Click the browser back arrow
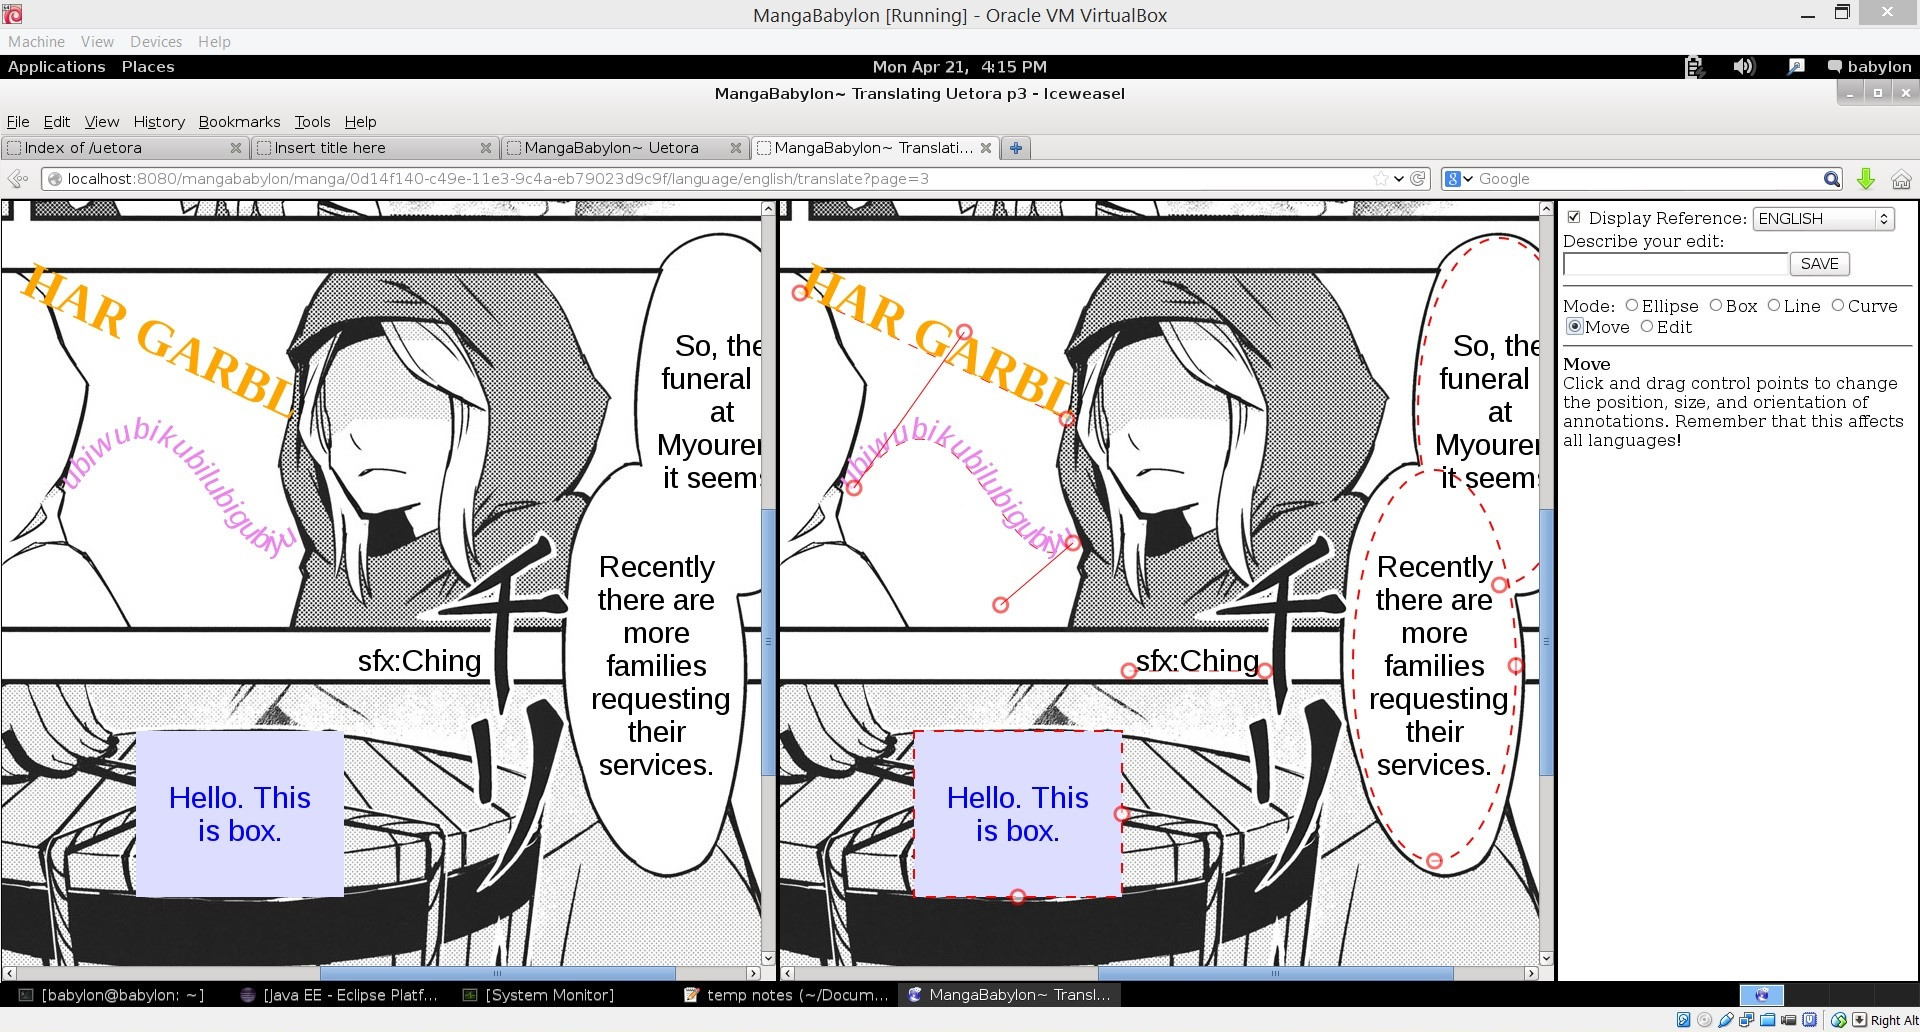1920x1032 pixels. pyautogui.click(x=17, y=178)
